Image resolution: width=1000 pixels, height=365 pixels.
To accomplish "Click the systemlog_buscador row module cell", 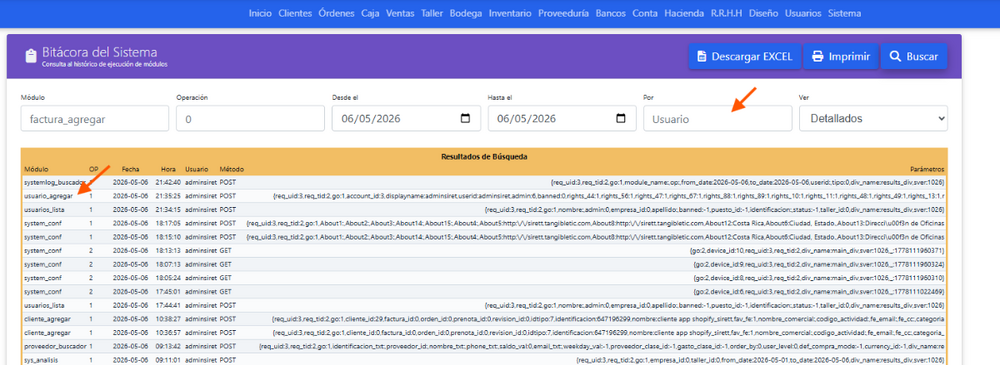I will [x=54, y=182].
